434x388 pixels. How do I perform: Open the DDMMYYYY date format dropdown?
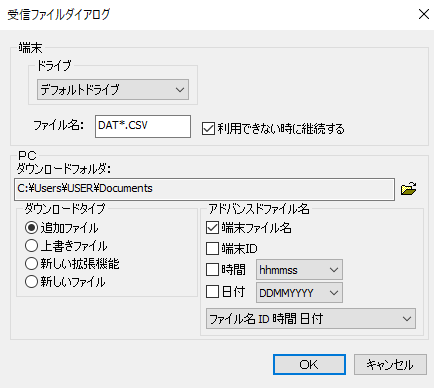[299, 293]
